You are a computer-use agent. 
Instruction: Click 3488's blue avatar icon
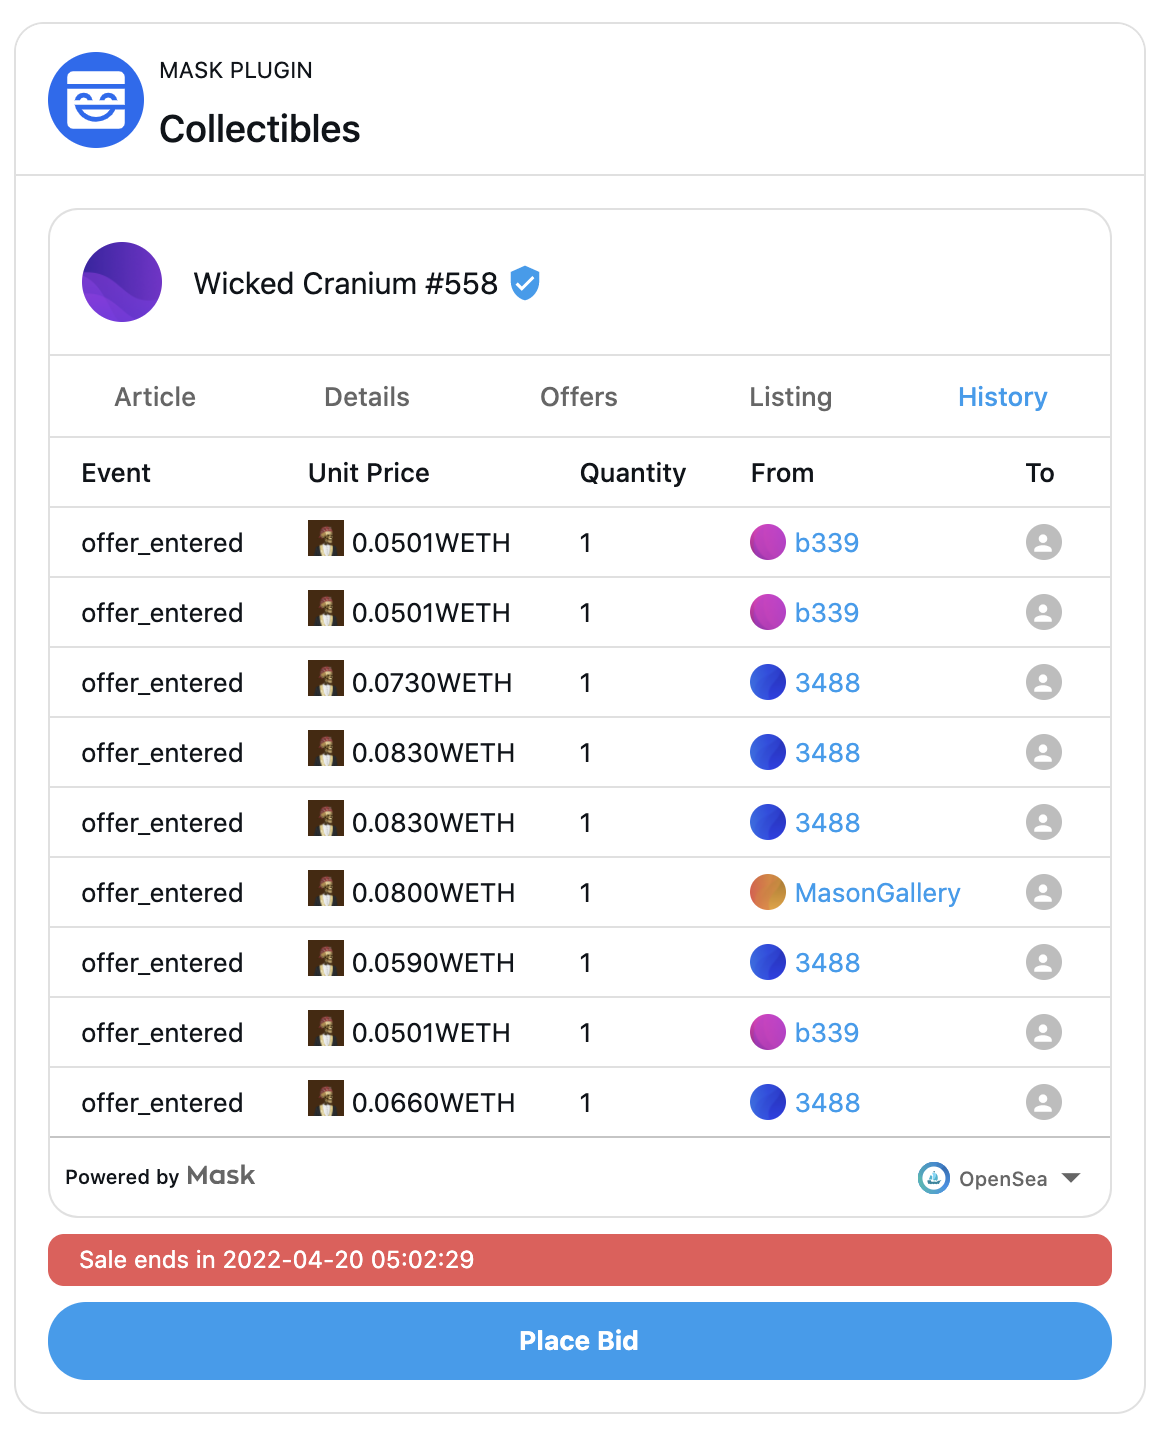pos(767,682)
